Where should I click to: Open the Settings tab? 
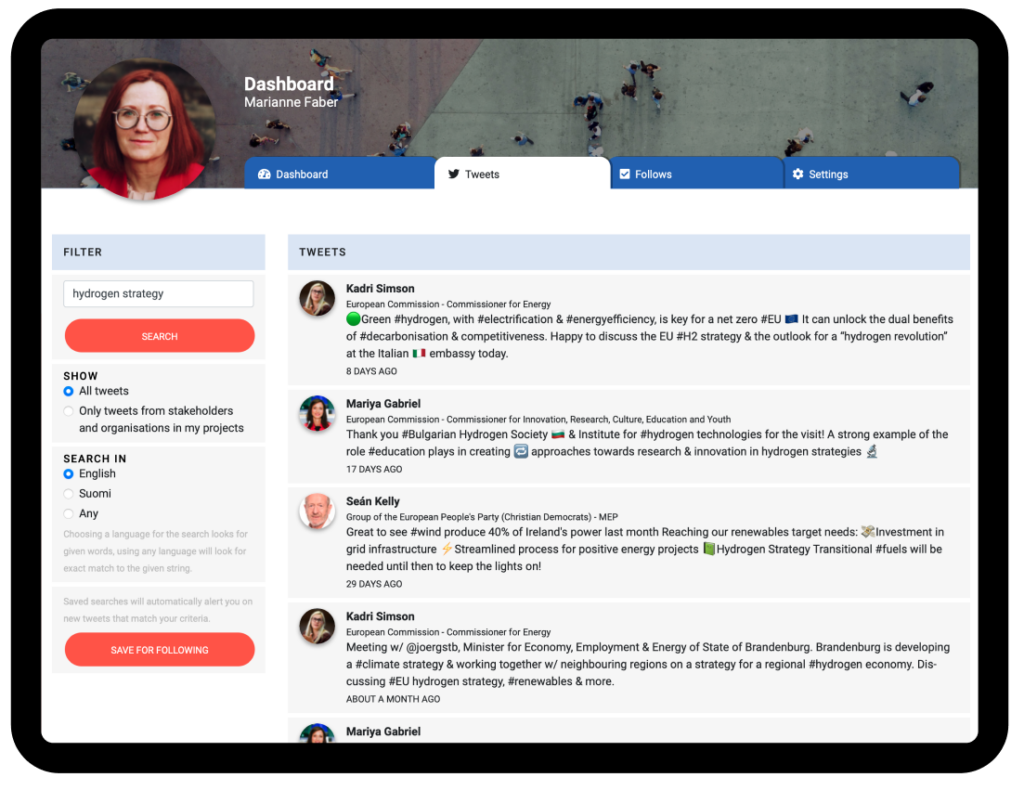coord(872,174)
